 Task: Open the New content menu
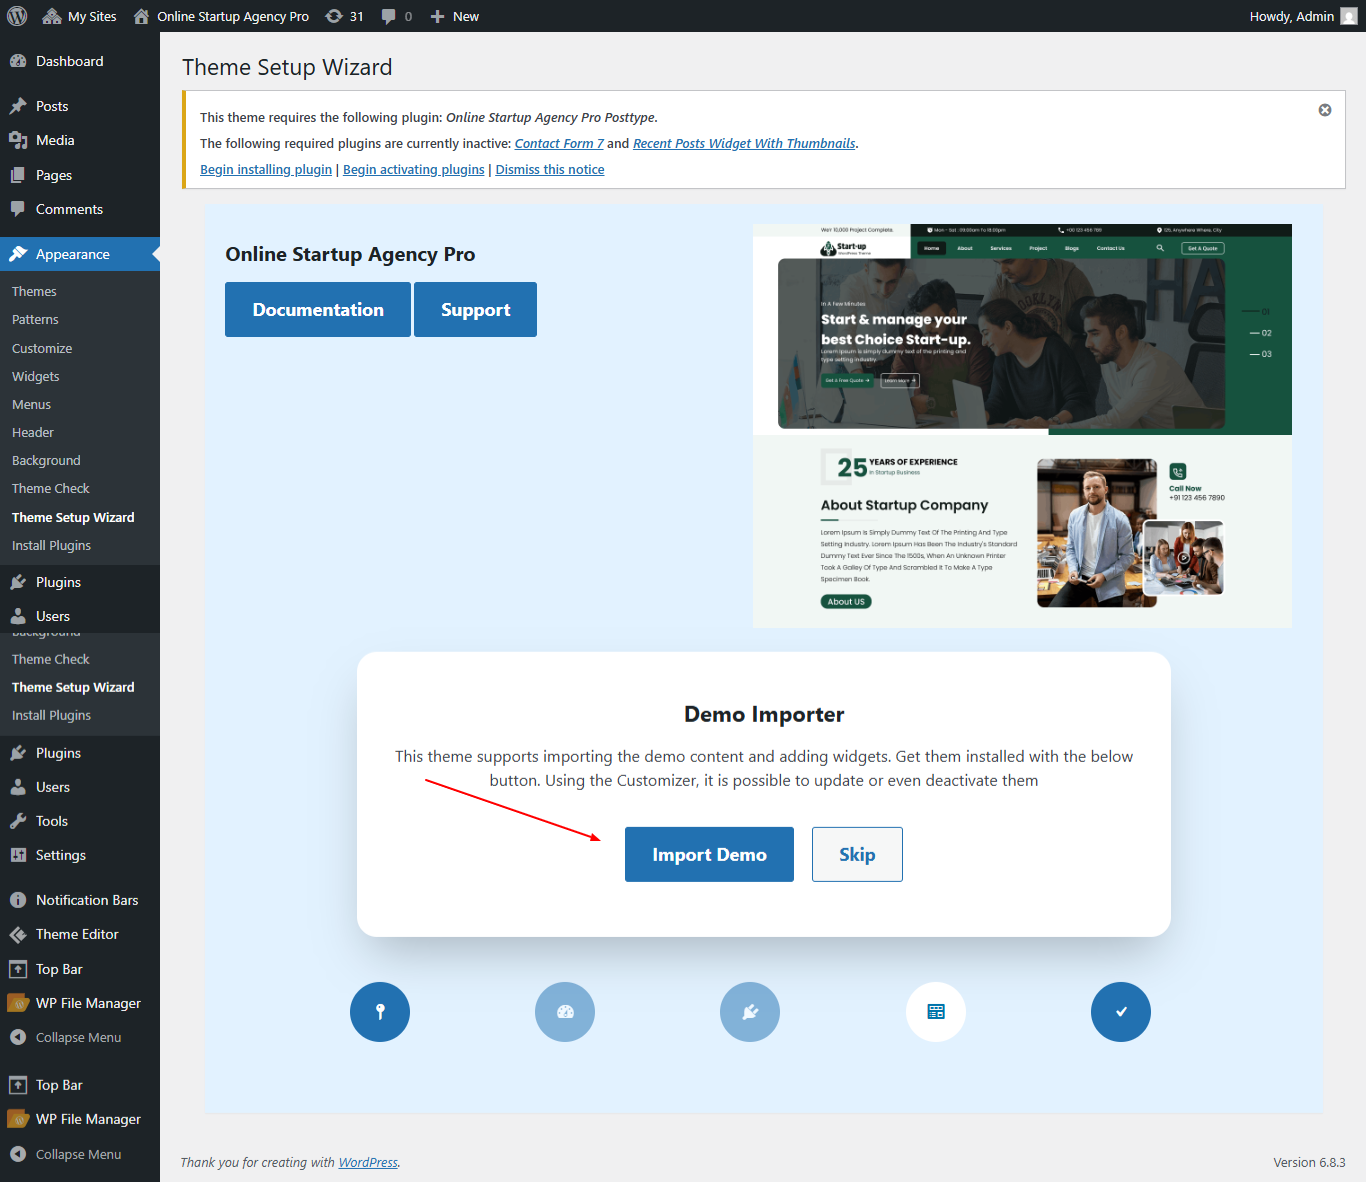click(455, 16)
